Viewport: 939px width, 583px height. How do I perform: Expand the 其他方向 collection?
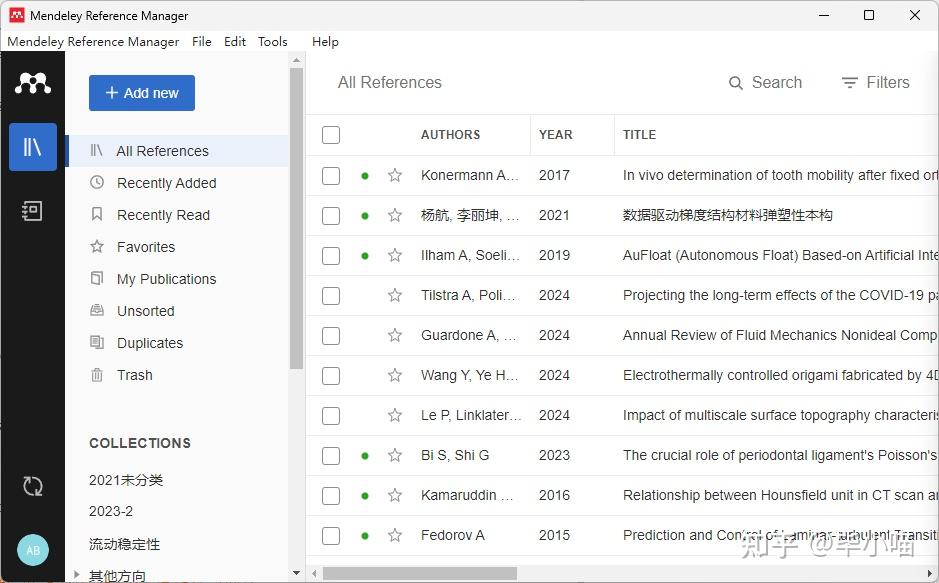77,575
